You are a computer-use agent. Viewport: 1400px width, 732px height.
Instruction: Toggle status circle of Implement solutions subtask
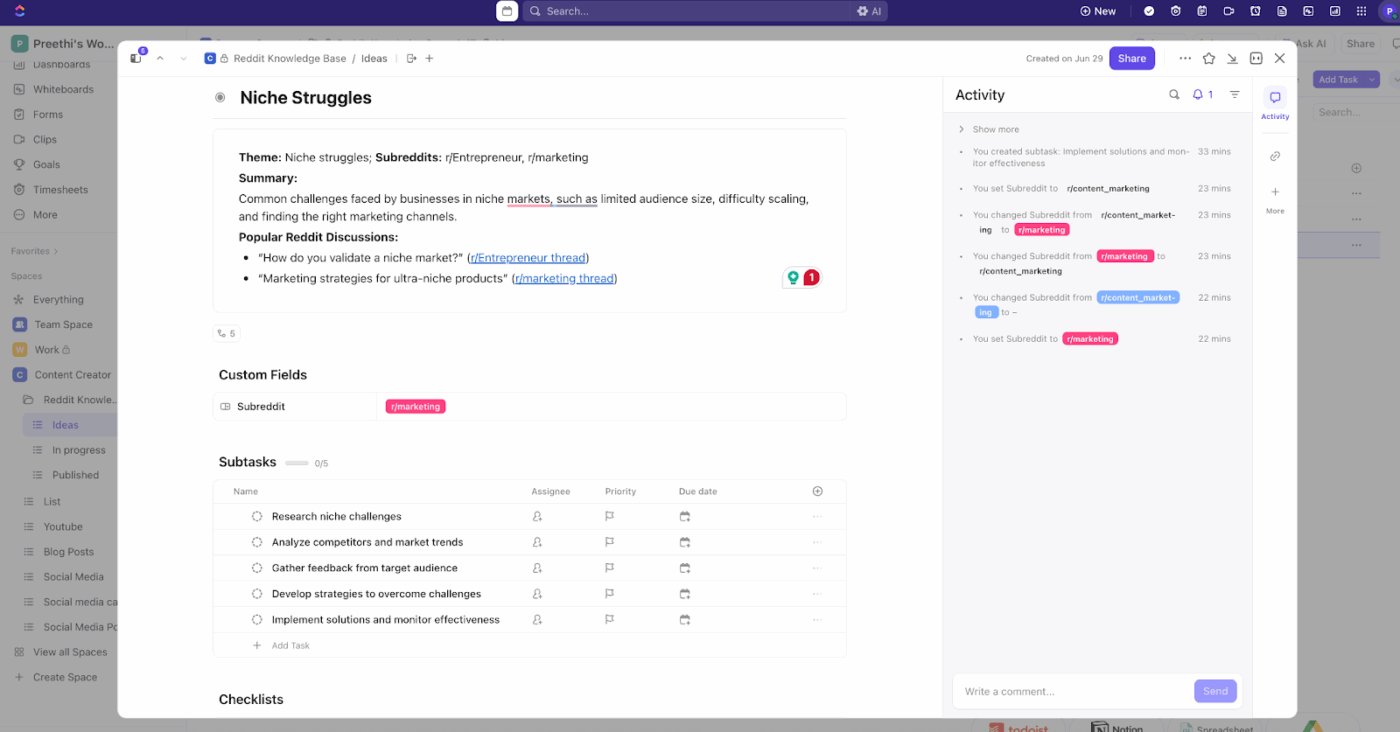[x=258, y=619]
